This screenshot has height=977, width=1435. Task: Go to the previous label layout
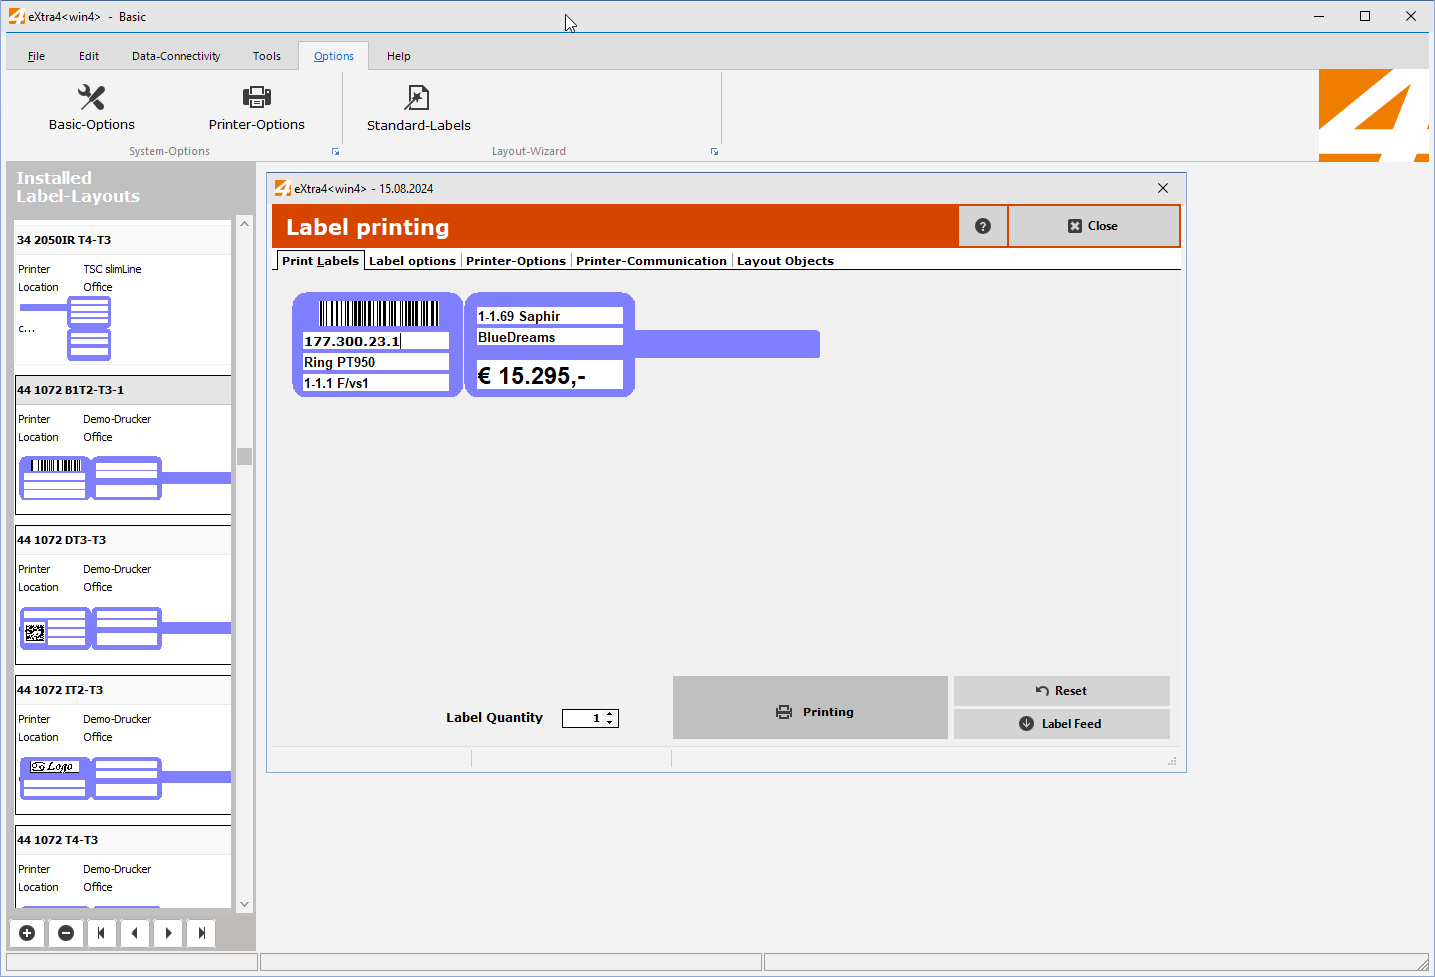tap(134, 933)
